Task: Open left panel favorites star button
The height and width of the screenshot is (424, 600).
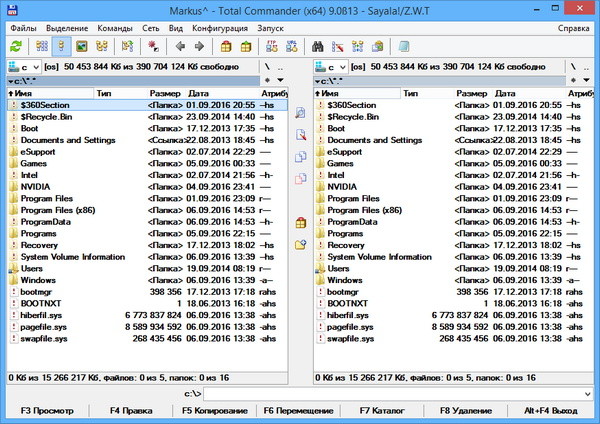Action: (267, 80)
